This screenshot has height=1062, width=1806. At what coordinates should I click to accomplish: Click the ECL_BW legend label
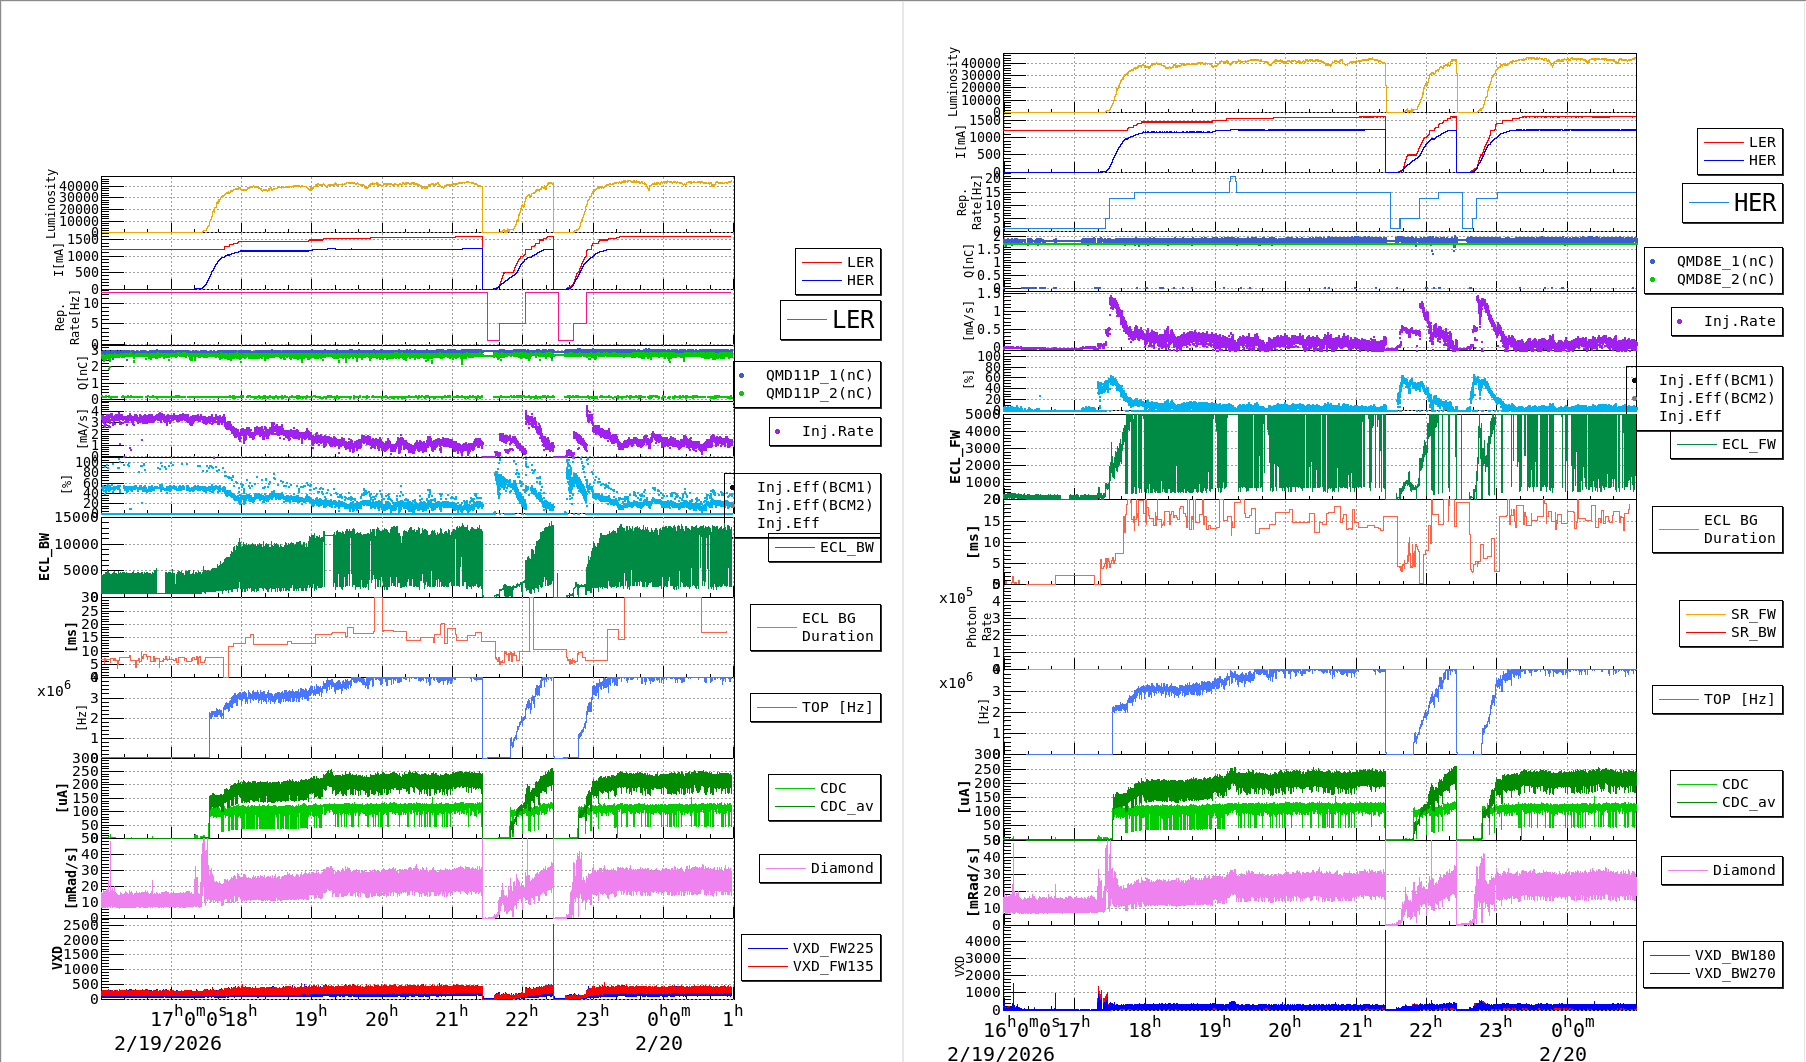(x=846, y=547)
